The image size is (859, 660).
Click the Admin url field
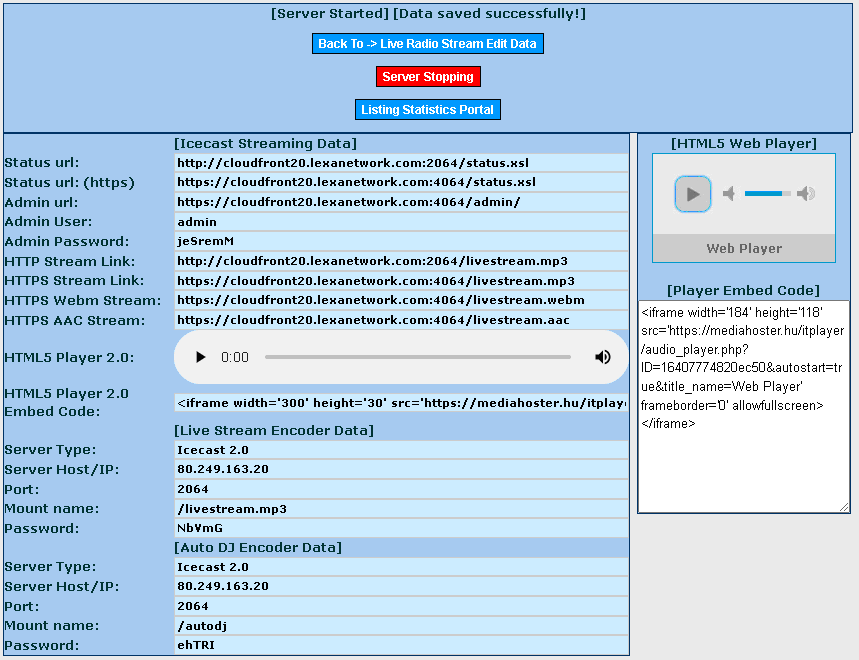tap(401, 202)
